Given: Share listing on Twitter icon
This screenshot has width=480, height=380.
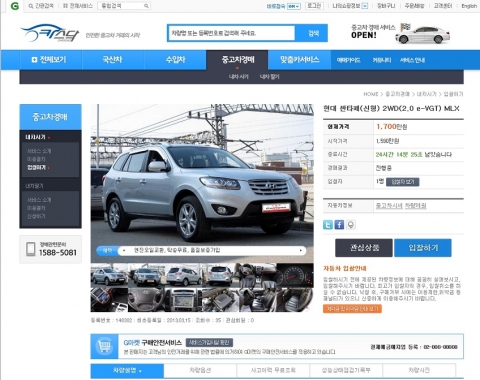Looking at the screenshot, I should pyautogui.click(x=328, y=225).
